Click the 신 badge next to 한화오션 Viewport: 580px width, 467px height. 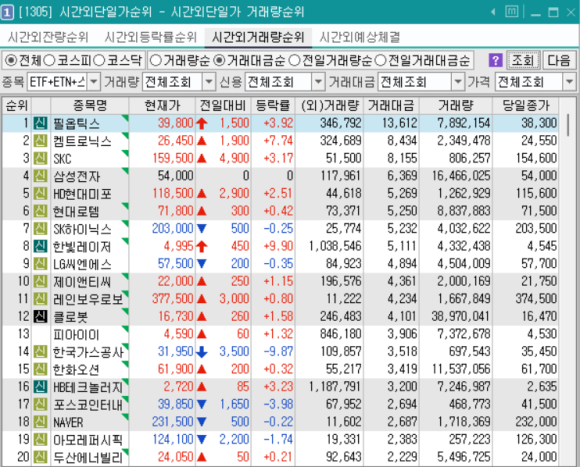click(40, 369)
